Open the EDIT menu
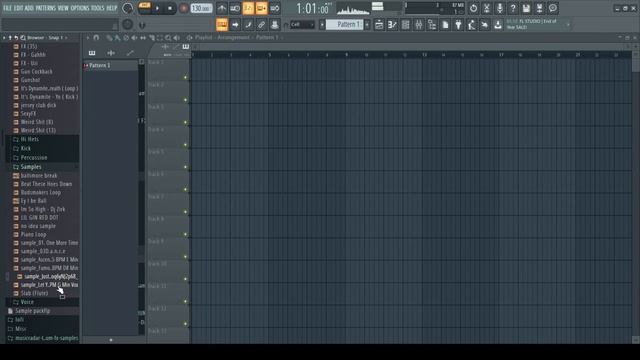The image size is (640, 360). [x=18, y=8]
